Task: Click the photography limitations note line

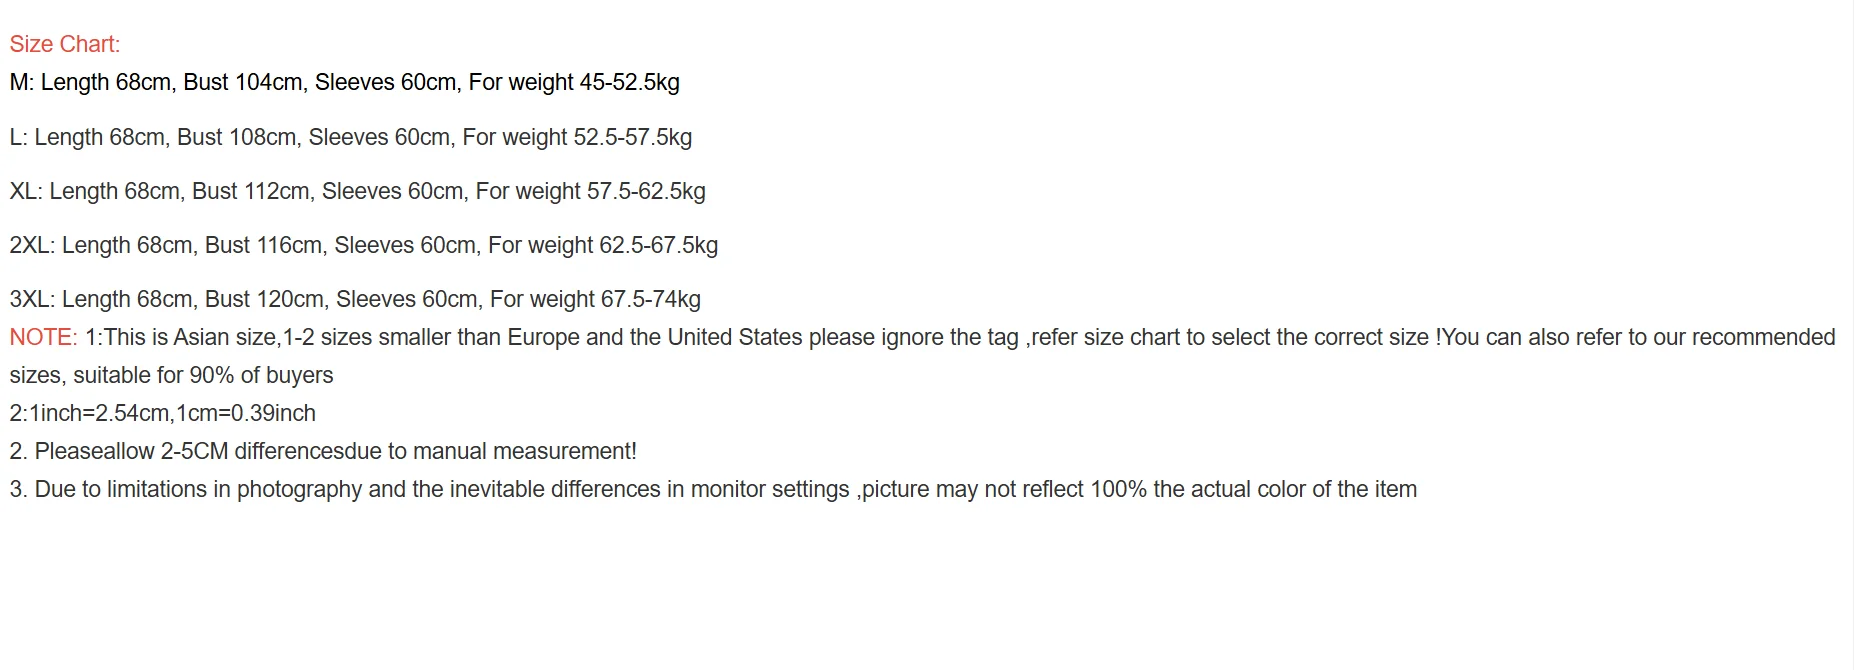Action: (712, 489)
